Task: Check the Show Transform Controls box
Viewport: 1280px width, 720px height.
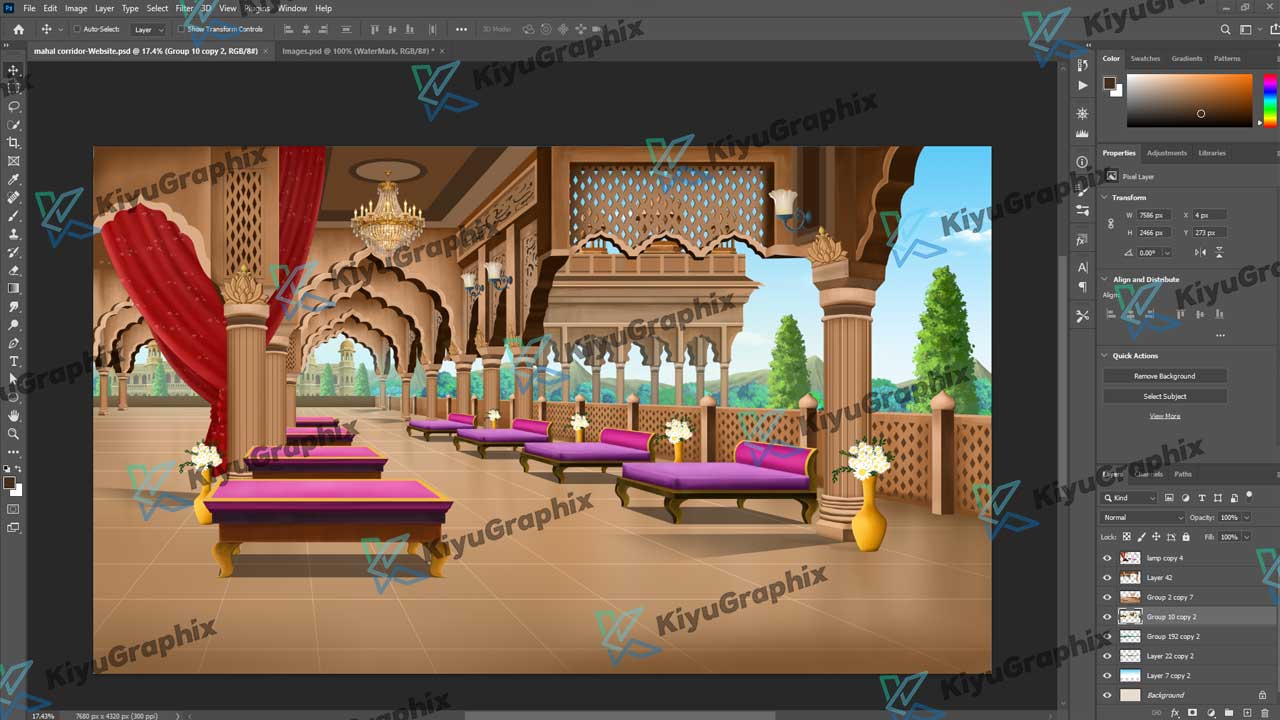Action: (181, 29)
